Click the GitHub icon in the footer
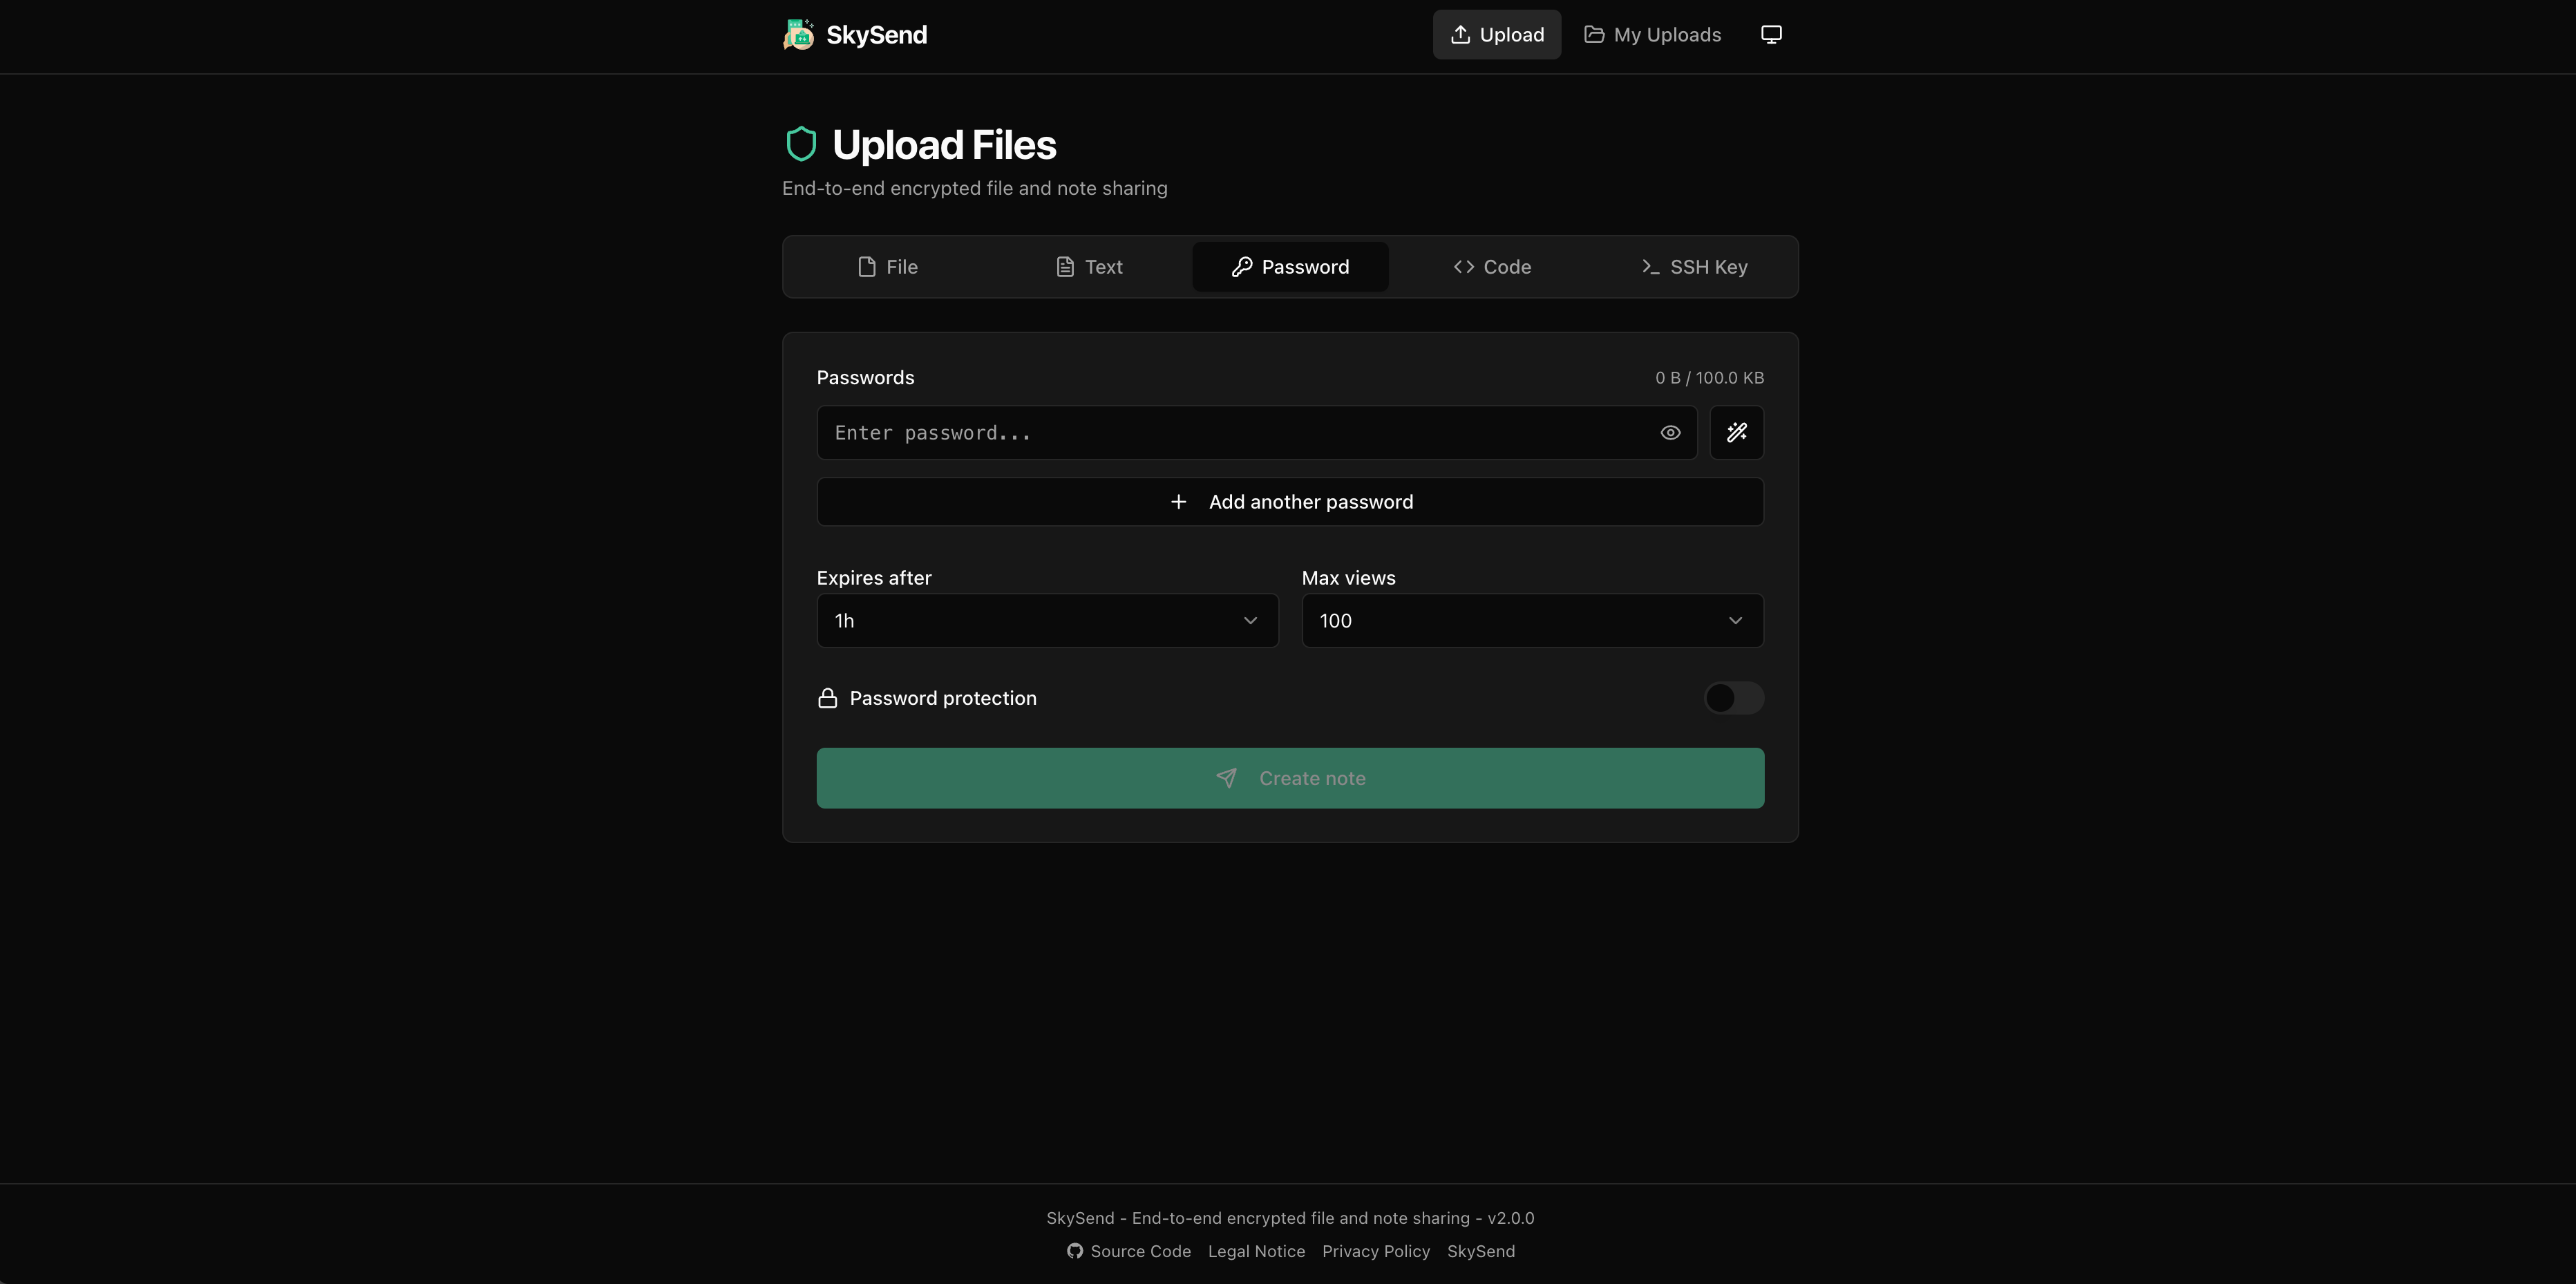 (1074, 1251)
